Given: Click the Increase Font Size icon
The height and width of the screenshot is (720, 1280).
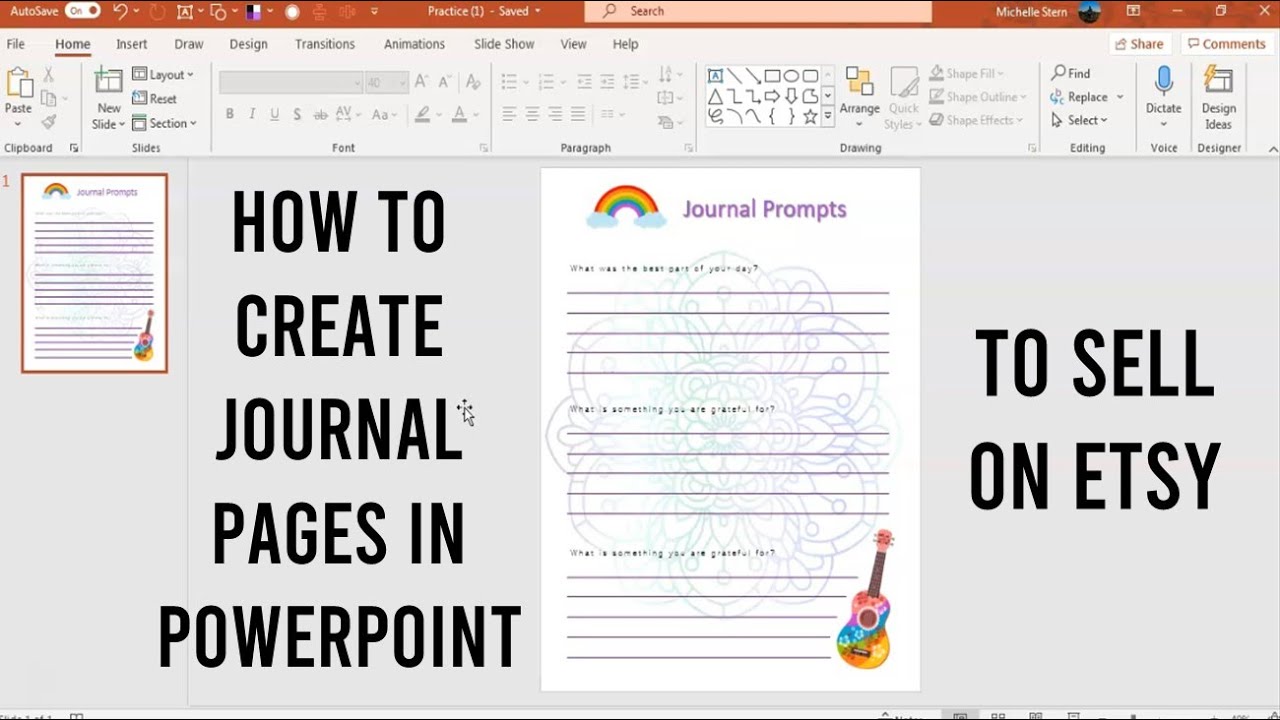Looking at the screenshot, I should click(421, 83).
